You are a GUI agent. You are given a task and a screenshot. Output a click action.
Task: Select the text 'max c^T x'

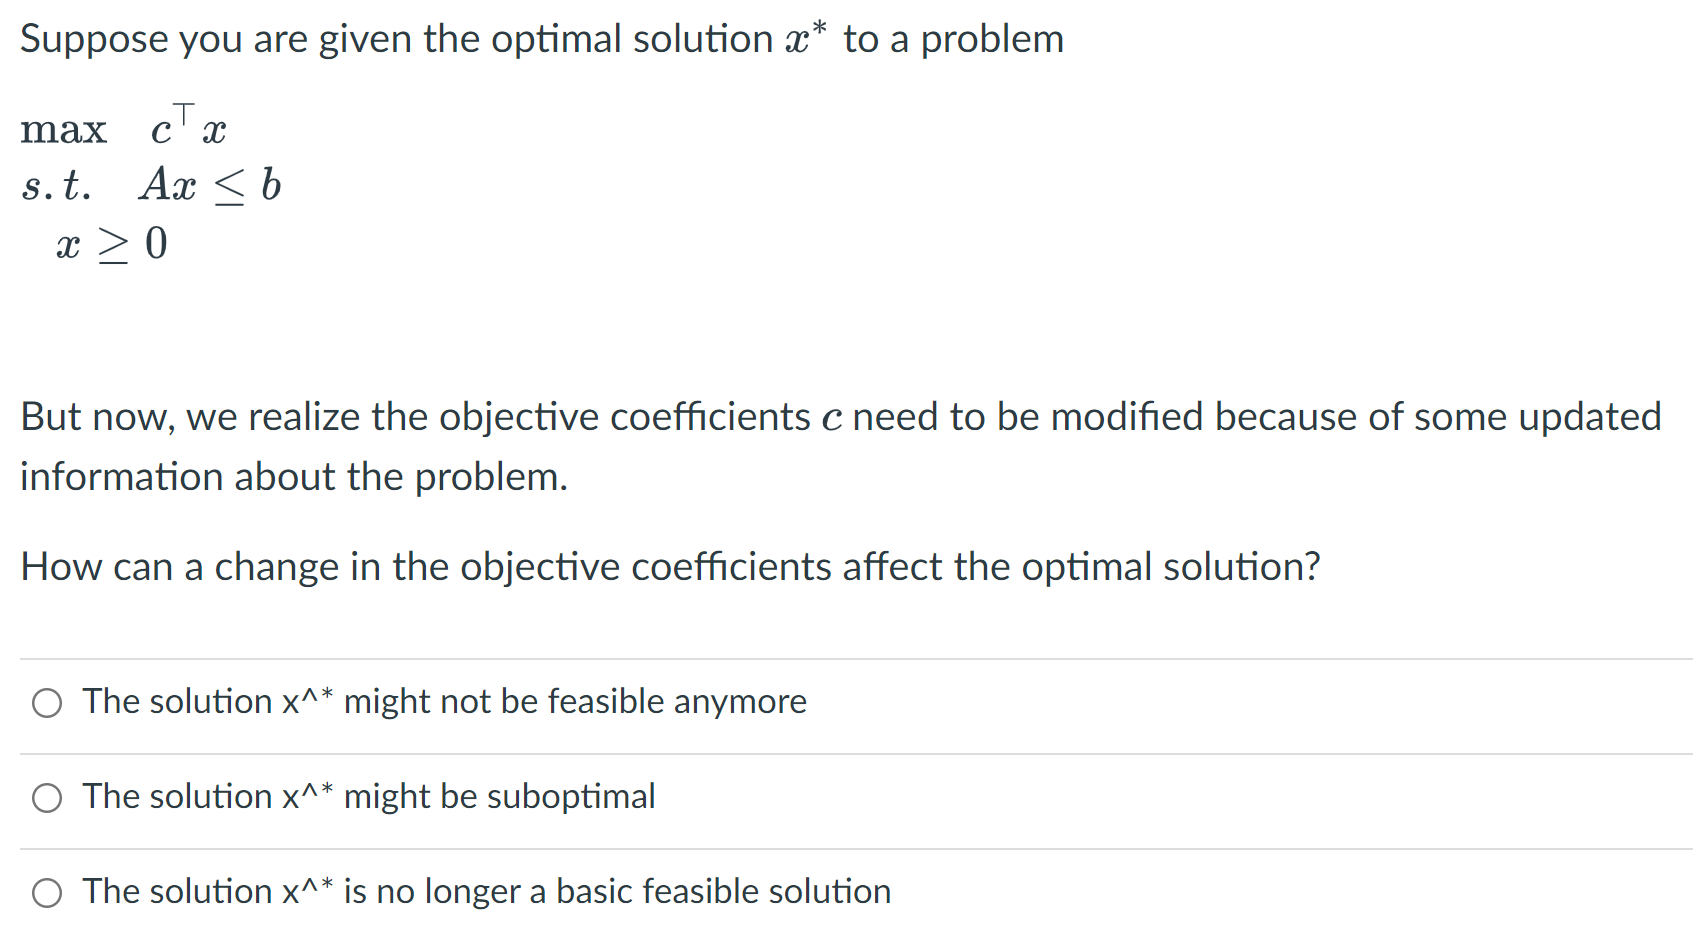pos(125,128)
